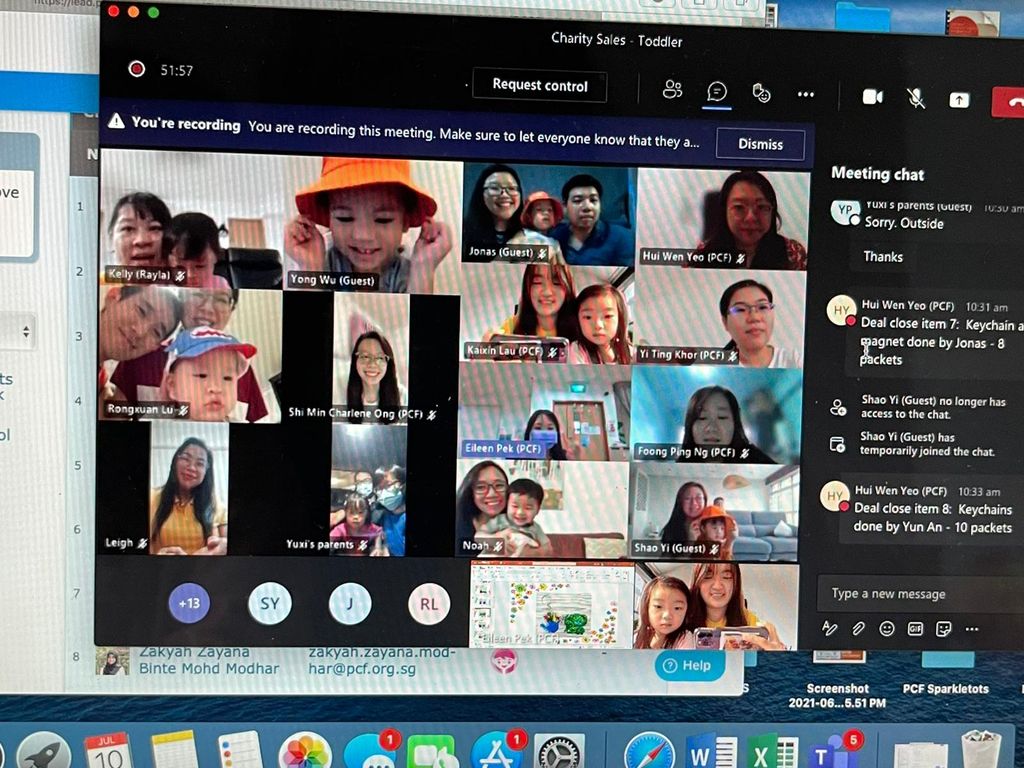Select Shao Yi (Guest) video tile
The image size is (1024, 768).
(x=714, y=511)
